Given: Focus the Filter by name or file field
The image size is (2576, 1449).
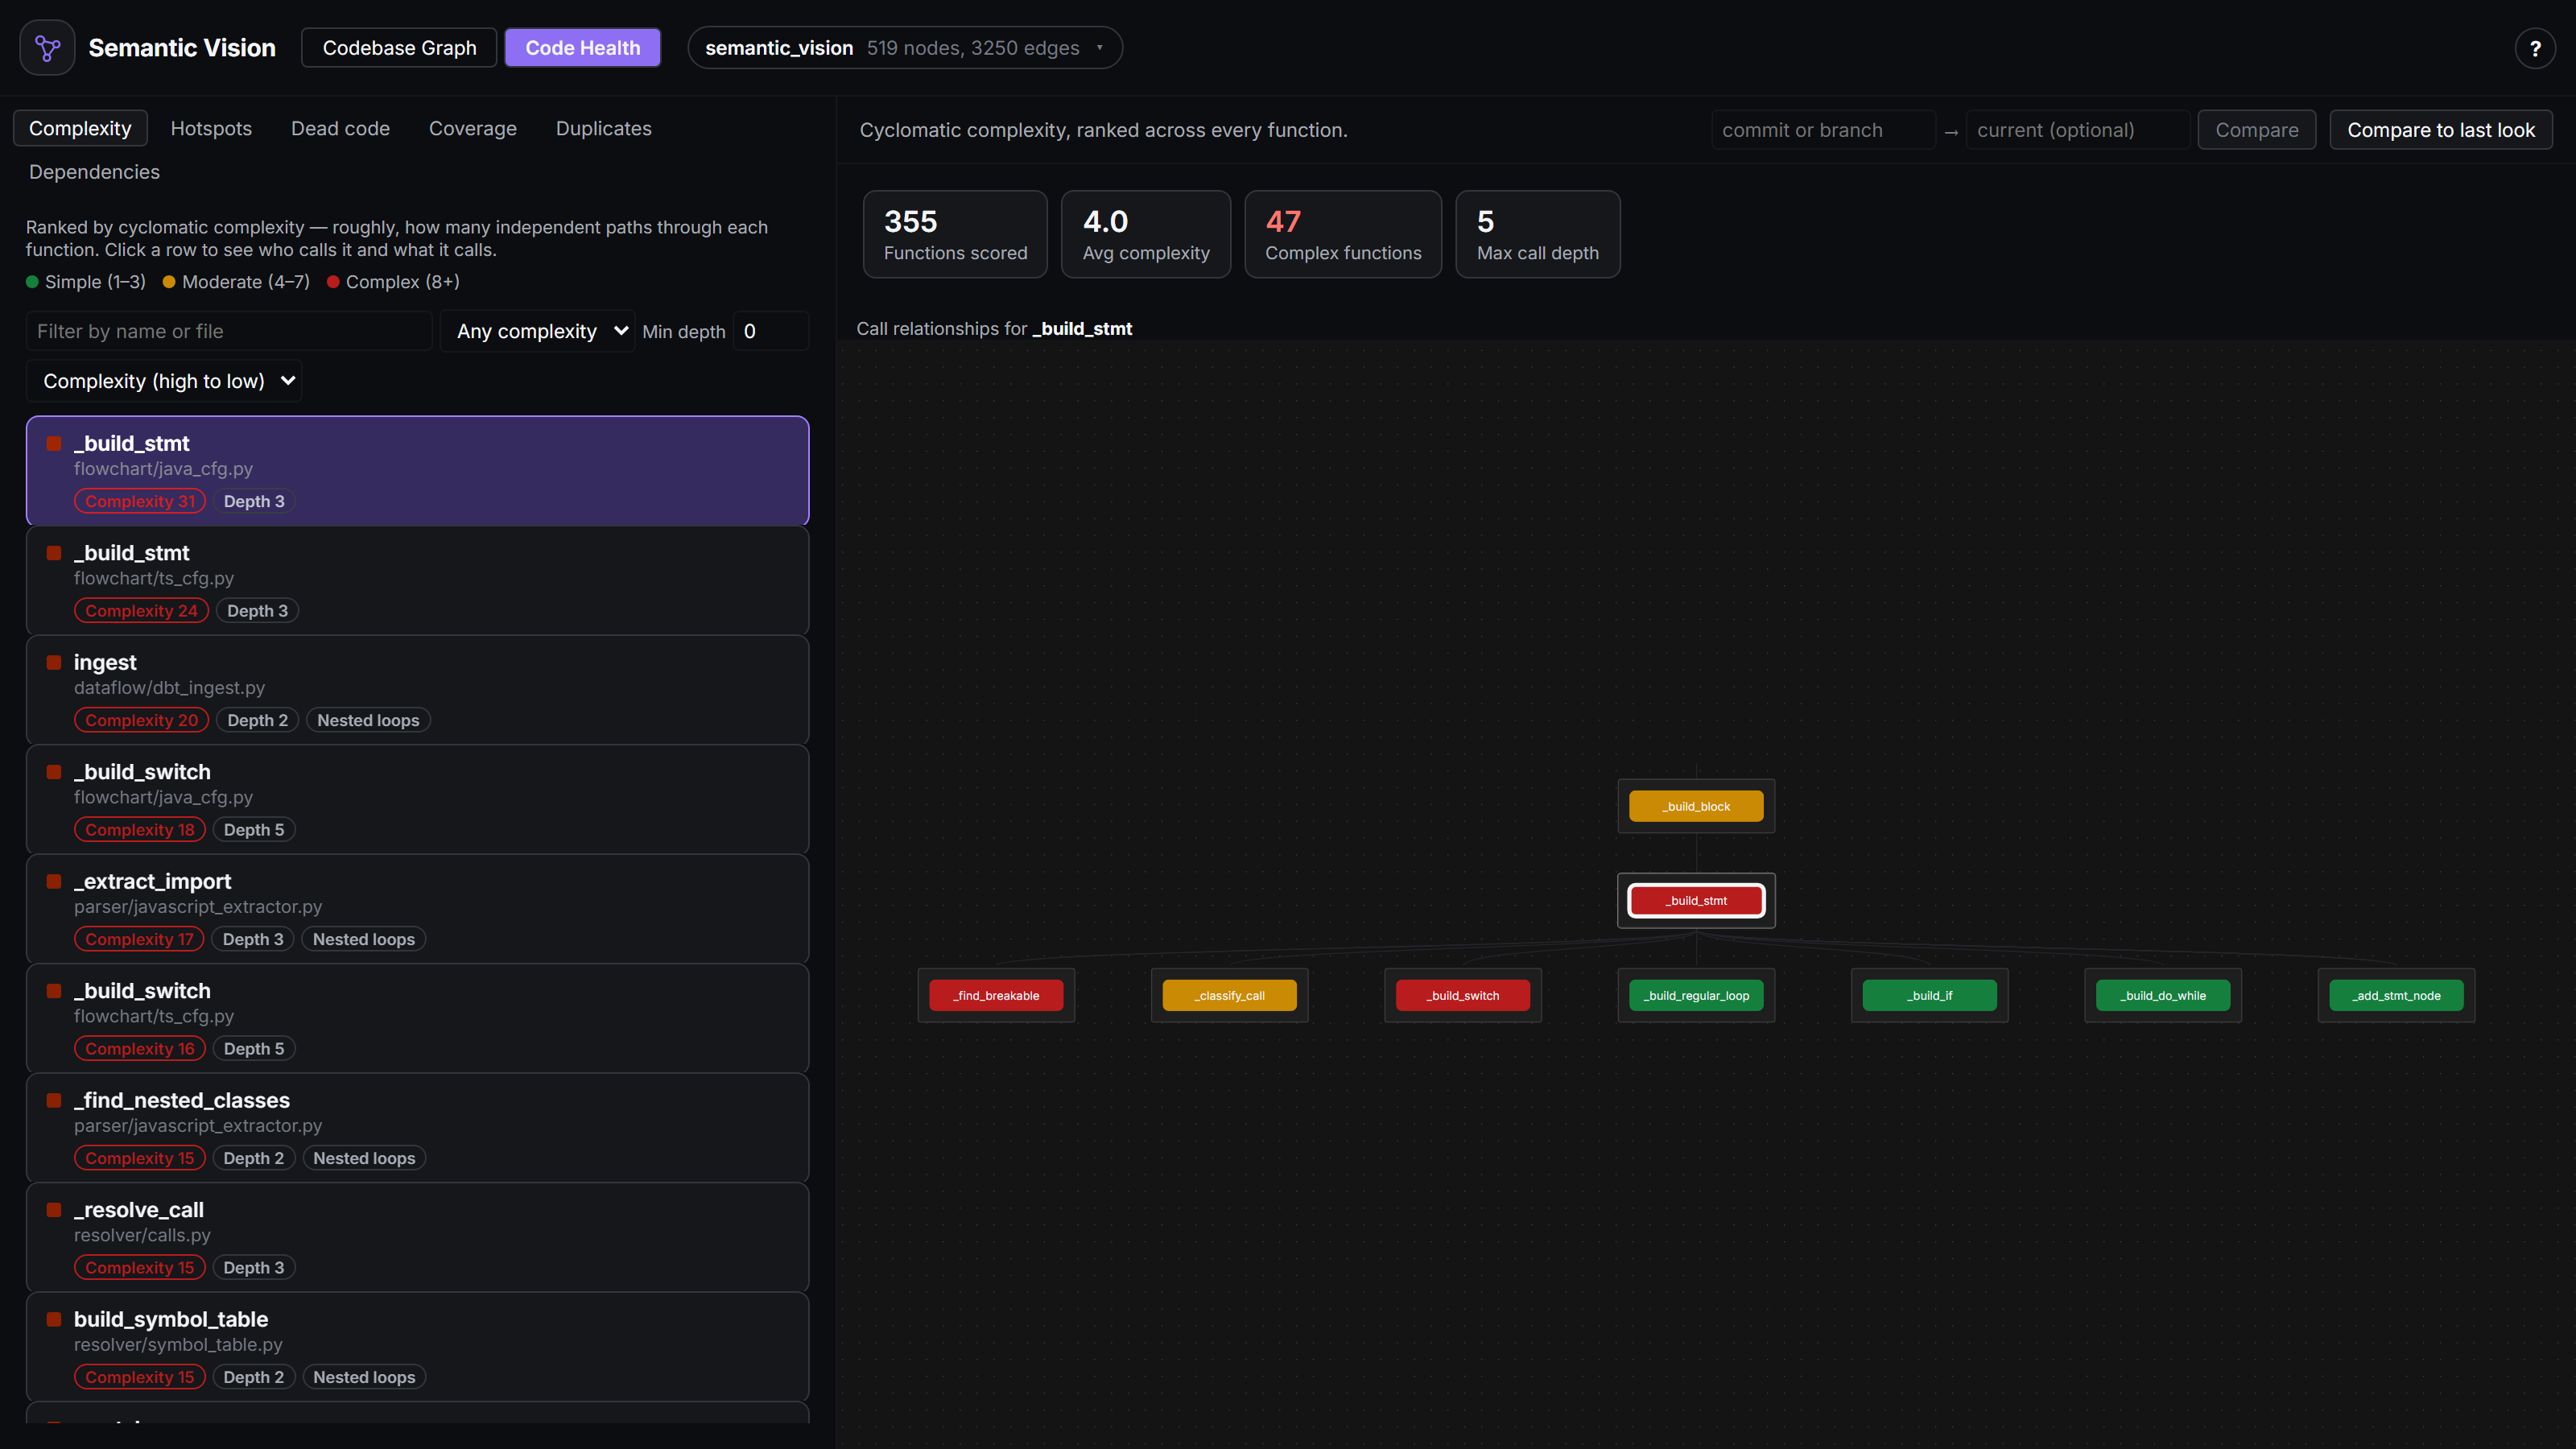Looking at the screenshot, I should tap(229, 331).
